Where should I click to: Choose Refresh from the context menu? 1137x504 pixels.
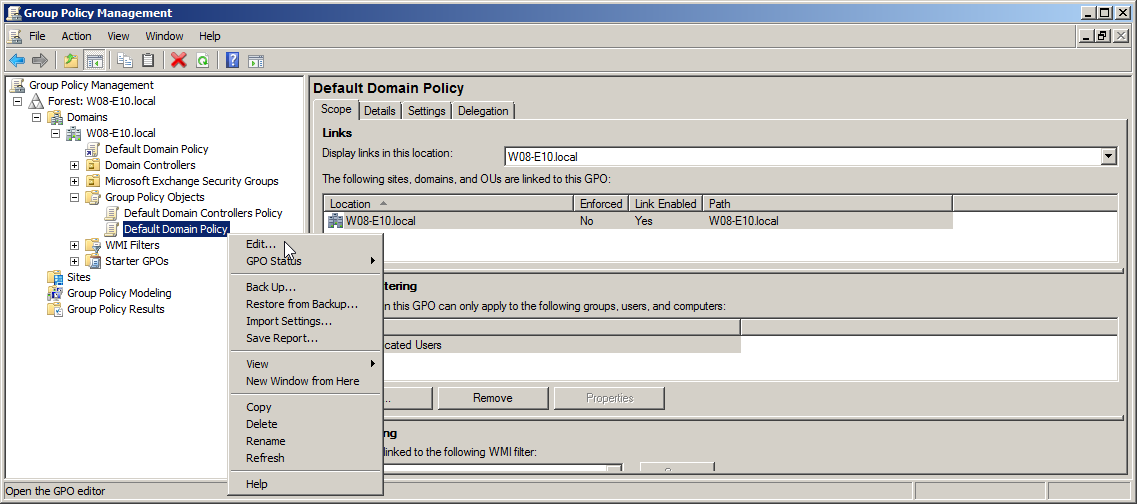[x=305, y=458]
